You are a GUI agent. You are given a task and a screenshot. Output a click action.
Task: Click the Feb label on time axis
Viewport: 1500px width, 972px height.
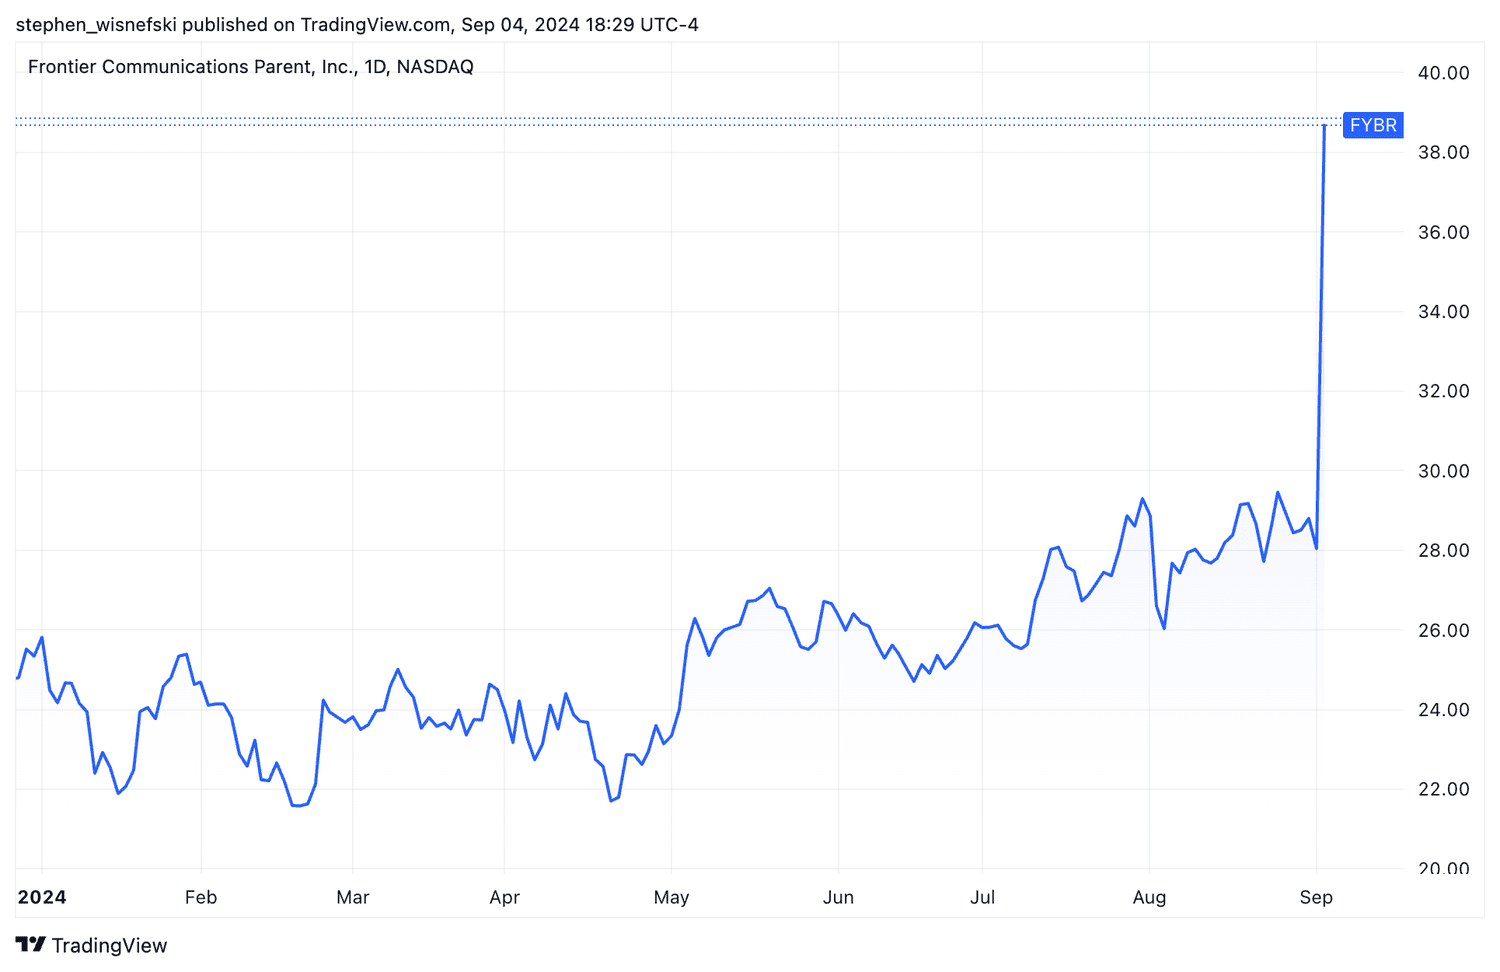(x=201, y=897)
